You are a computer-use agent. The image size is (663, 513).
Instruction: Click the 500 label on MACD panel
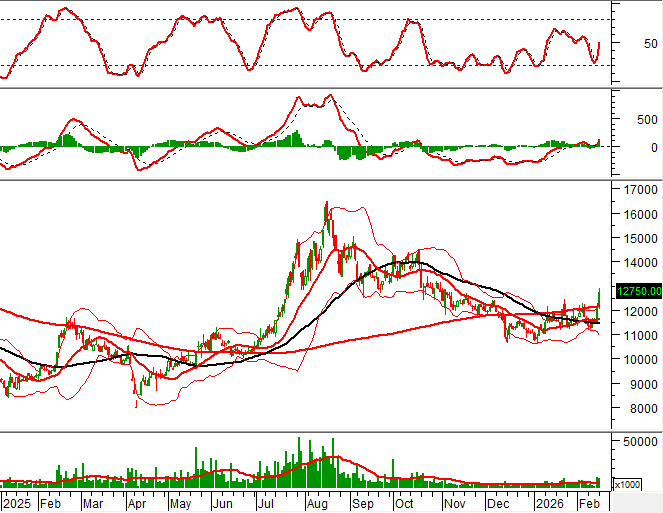(x=646, y=119)
